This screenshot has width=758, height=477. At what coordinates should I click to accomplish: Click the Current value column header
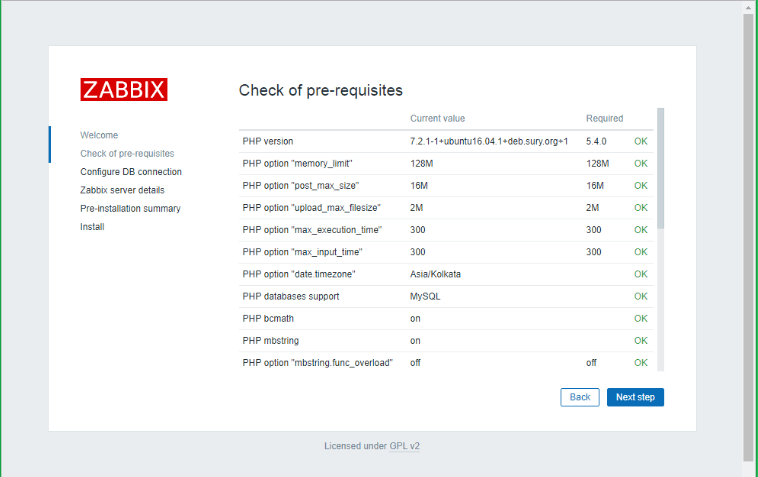pos(437,118)
